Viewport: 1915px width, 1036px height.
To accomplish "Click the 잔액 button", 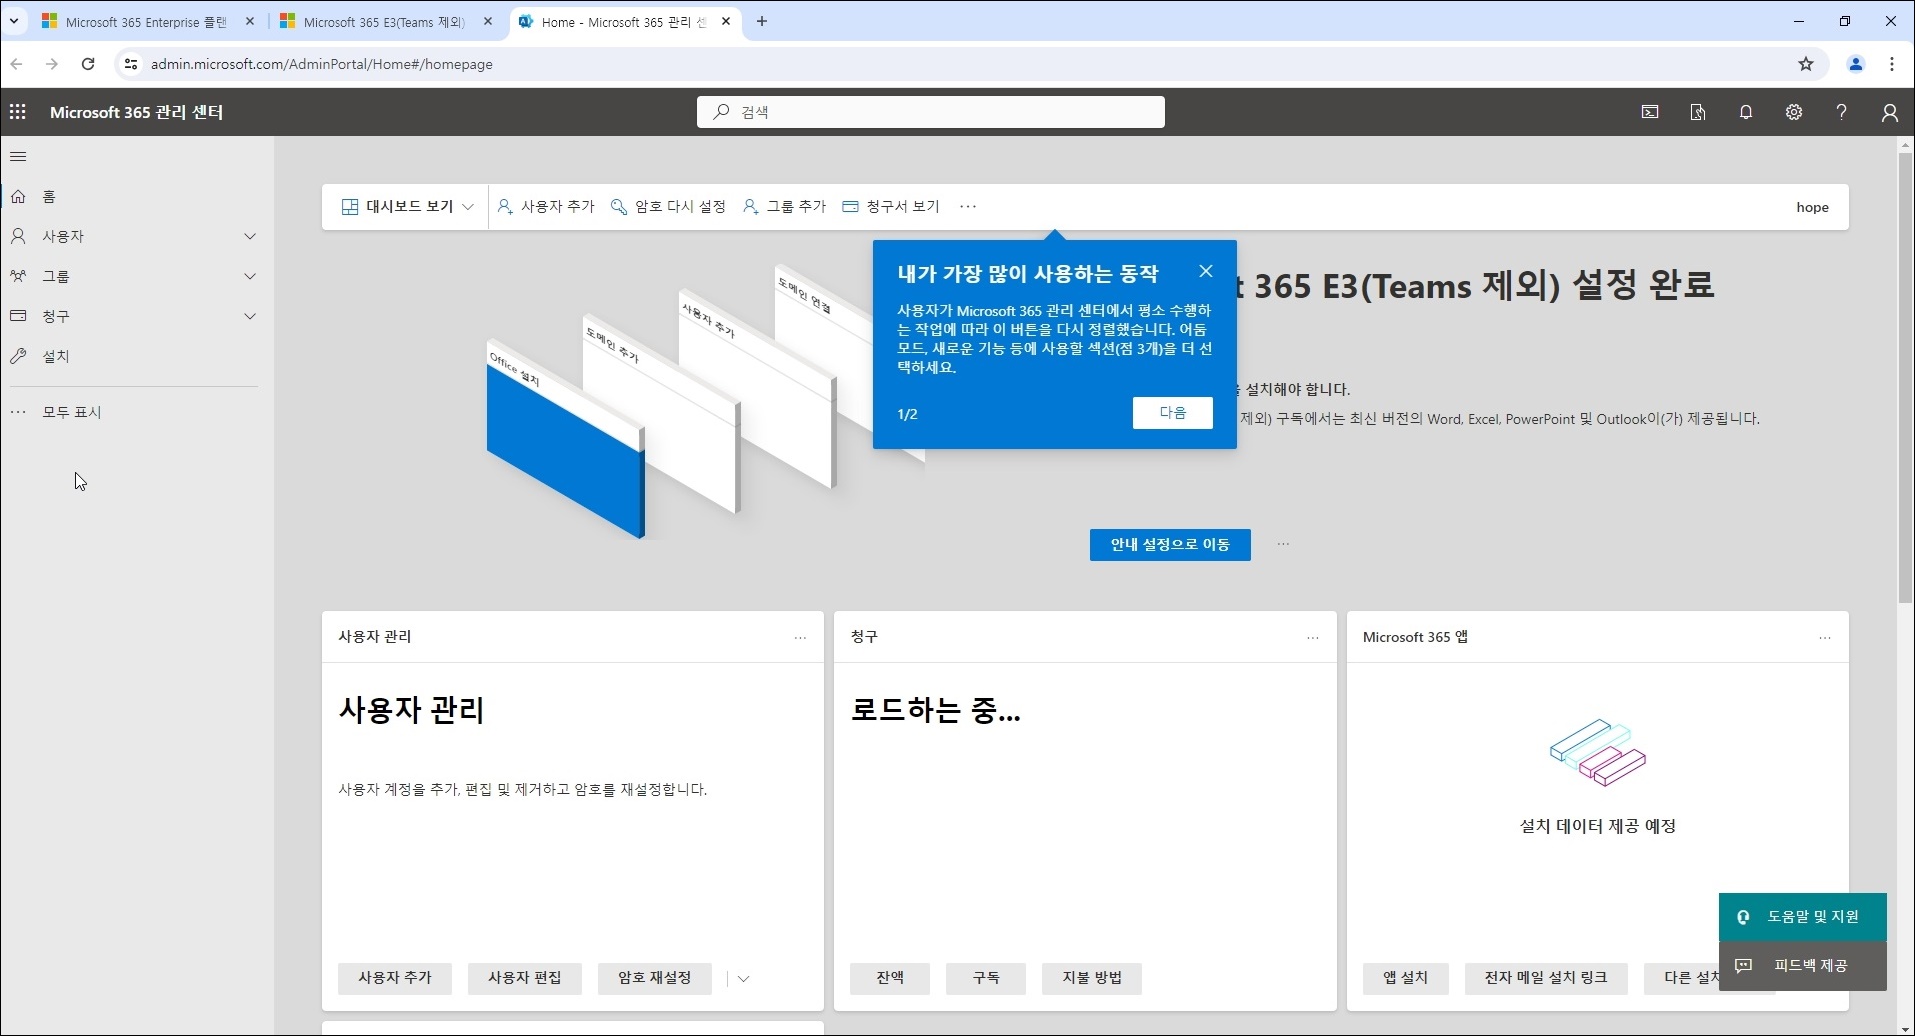I will [x=890, y=978].
